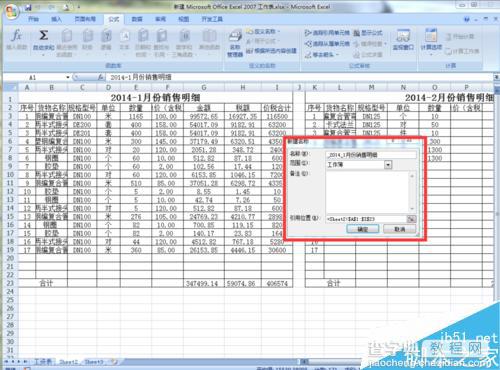Open the Math & Trig functions library
Viewport: 500px width, 370px height.
pos(184,43)
